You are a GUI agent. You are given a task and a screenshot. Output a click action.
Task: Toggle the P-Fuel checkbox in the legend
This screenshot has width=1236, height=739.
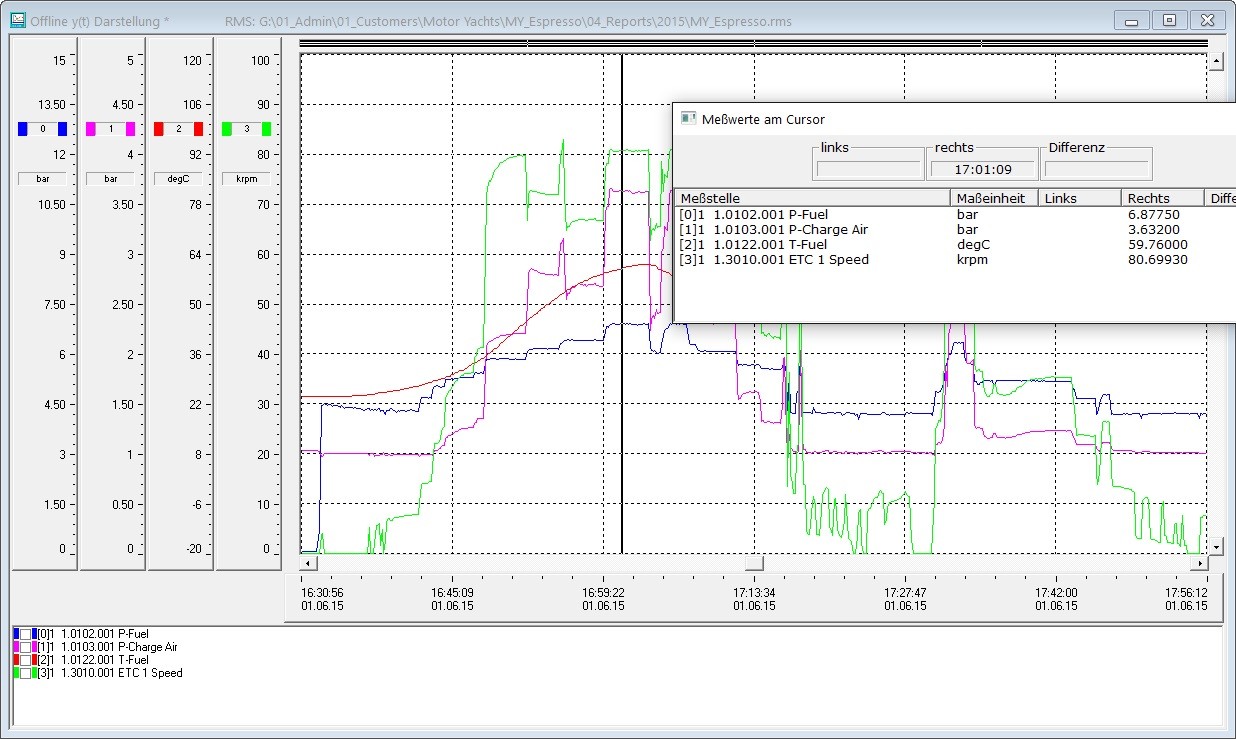coord(26,633)
